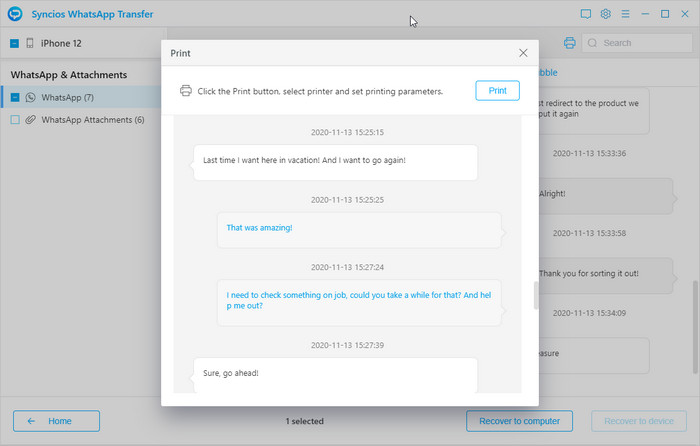This screenshot has height=446, width=700.
Task: Click timestamp 2020-11-13 15:25:15
Action: (x=347, y=132)
